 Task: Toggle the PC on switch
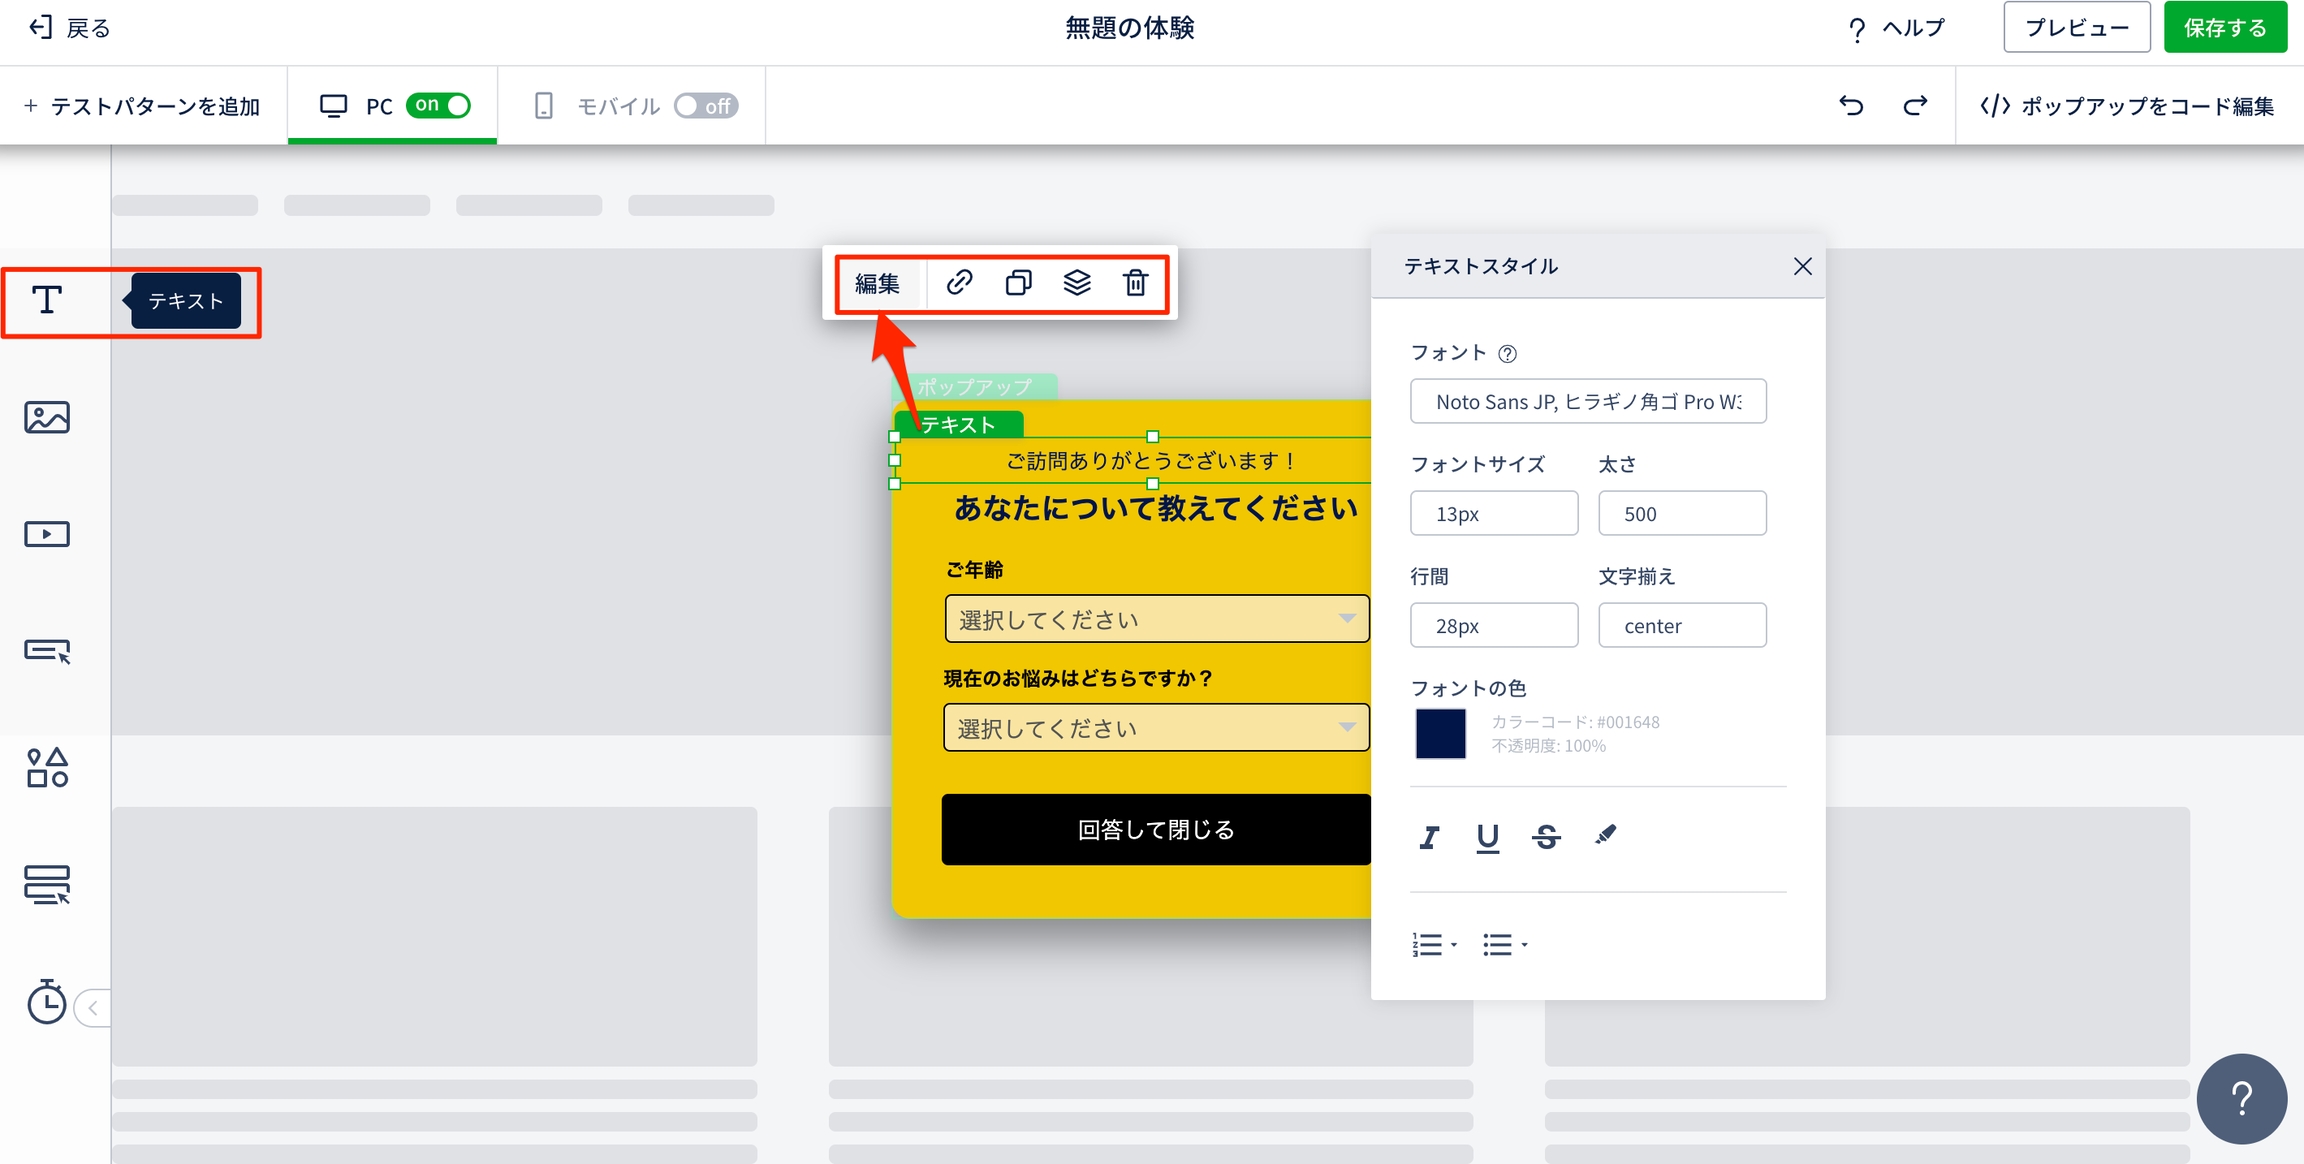coord(438,105)
